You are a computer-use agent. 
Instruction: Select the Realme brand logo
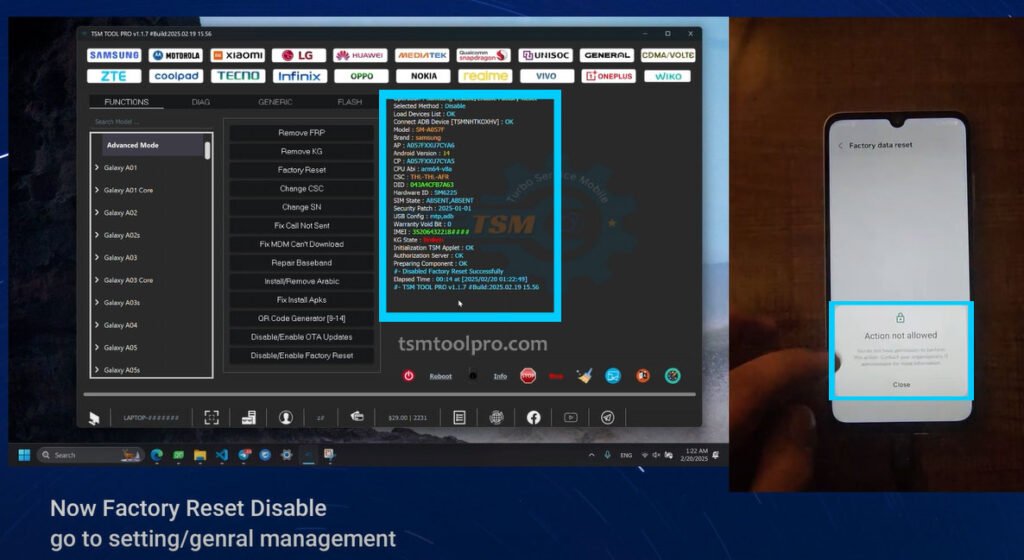[485, 76]
